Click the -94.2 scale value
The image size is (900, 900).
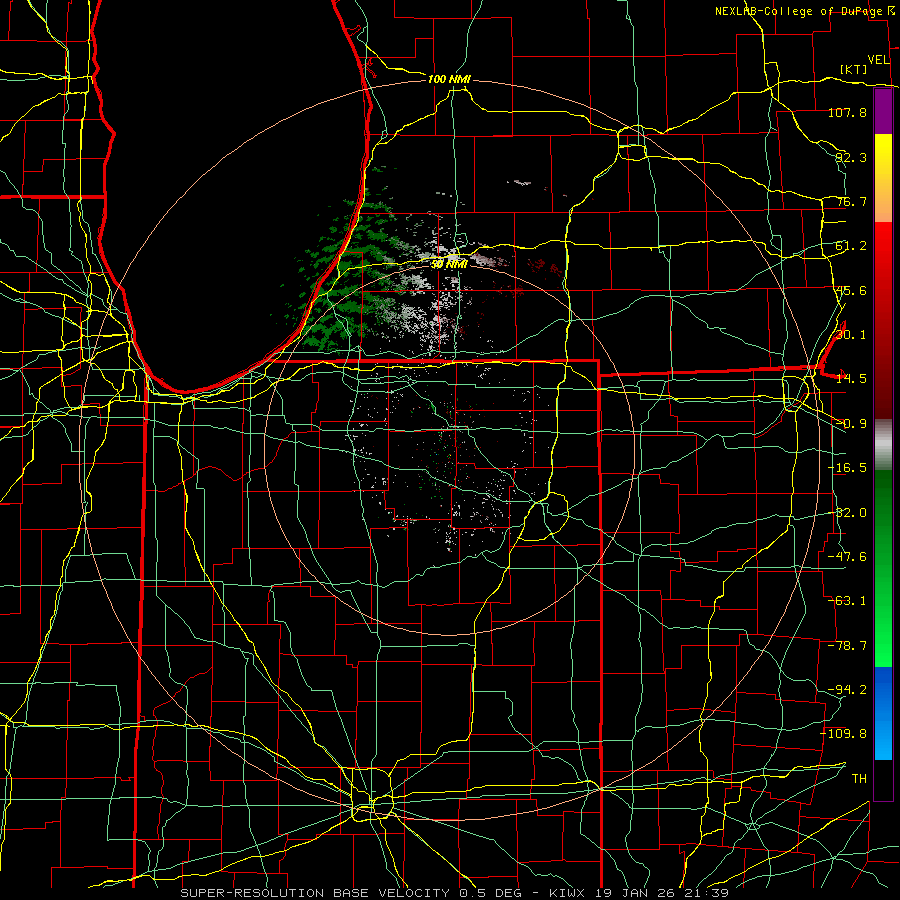(847, 690)
